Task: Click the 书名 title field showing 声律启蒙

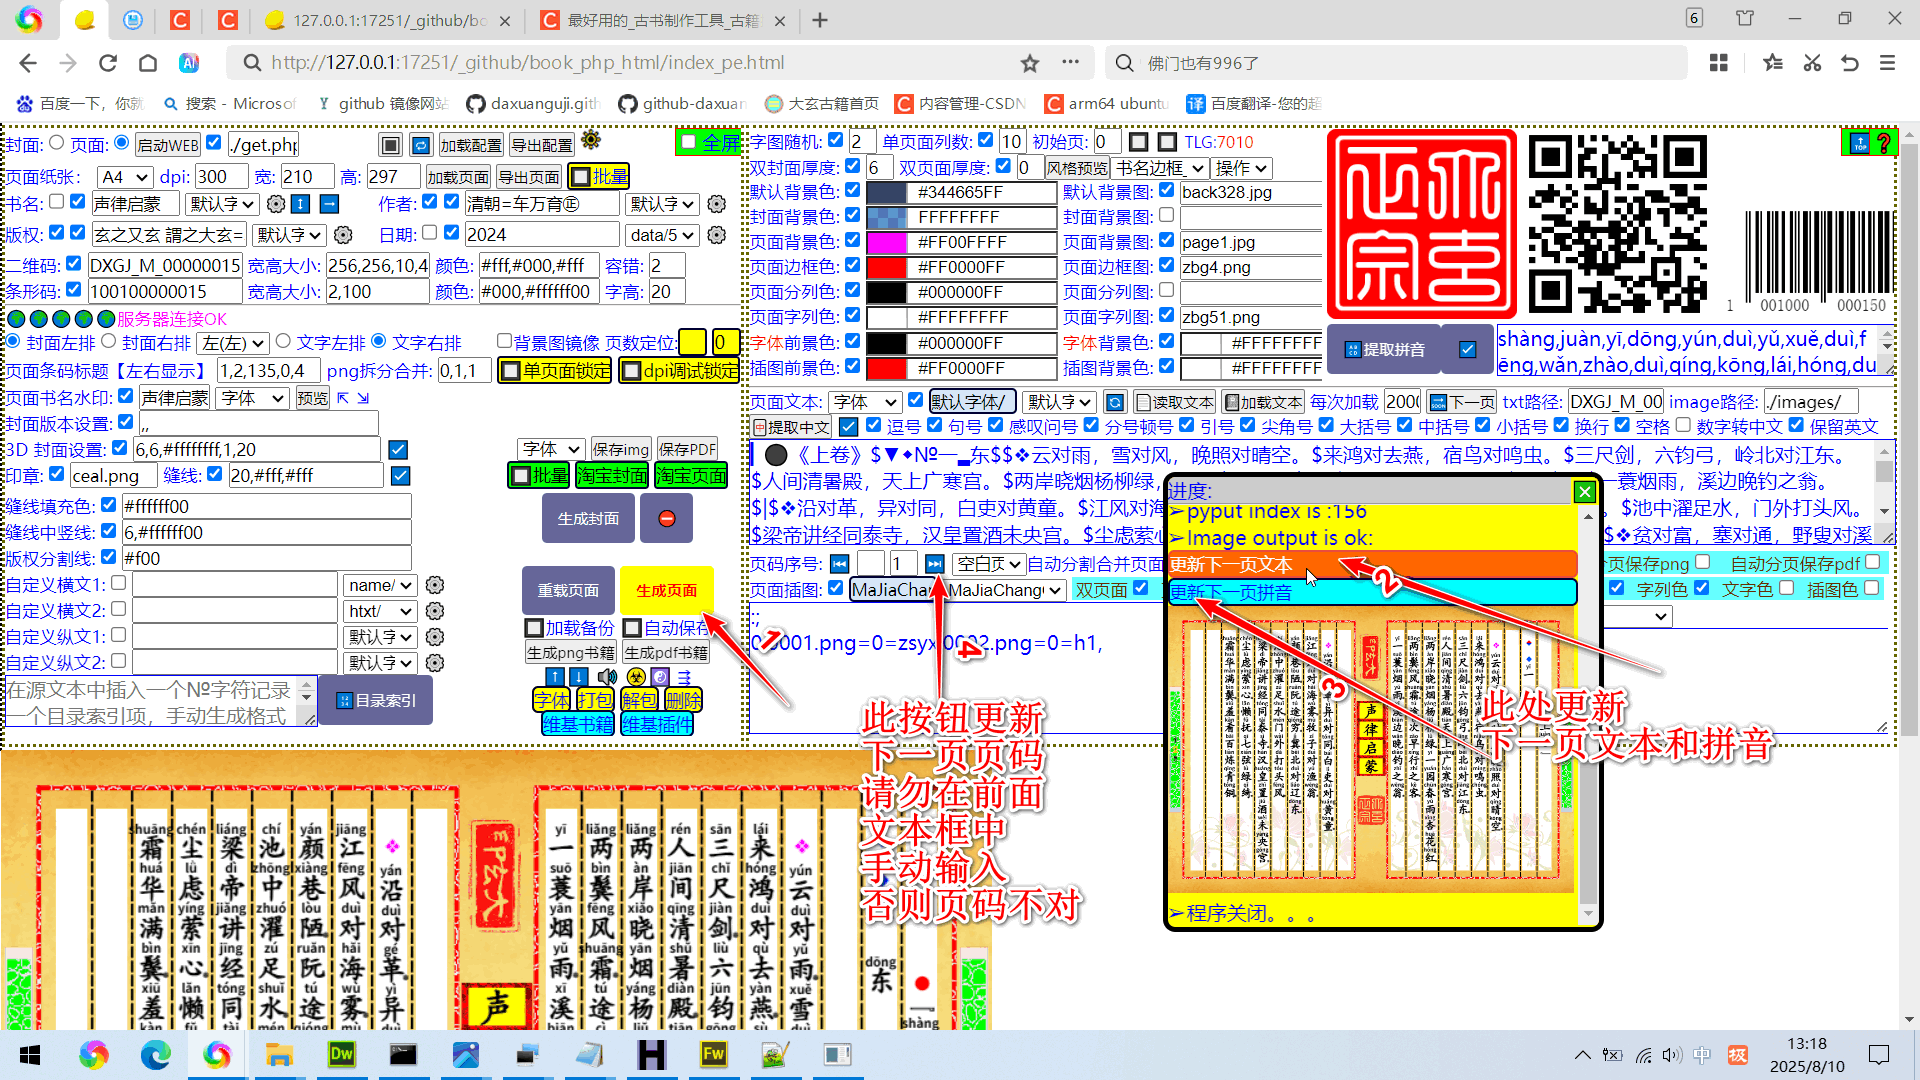Action: [x=135, y=204]
